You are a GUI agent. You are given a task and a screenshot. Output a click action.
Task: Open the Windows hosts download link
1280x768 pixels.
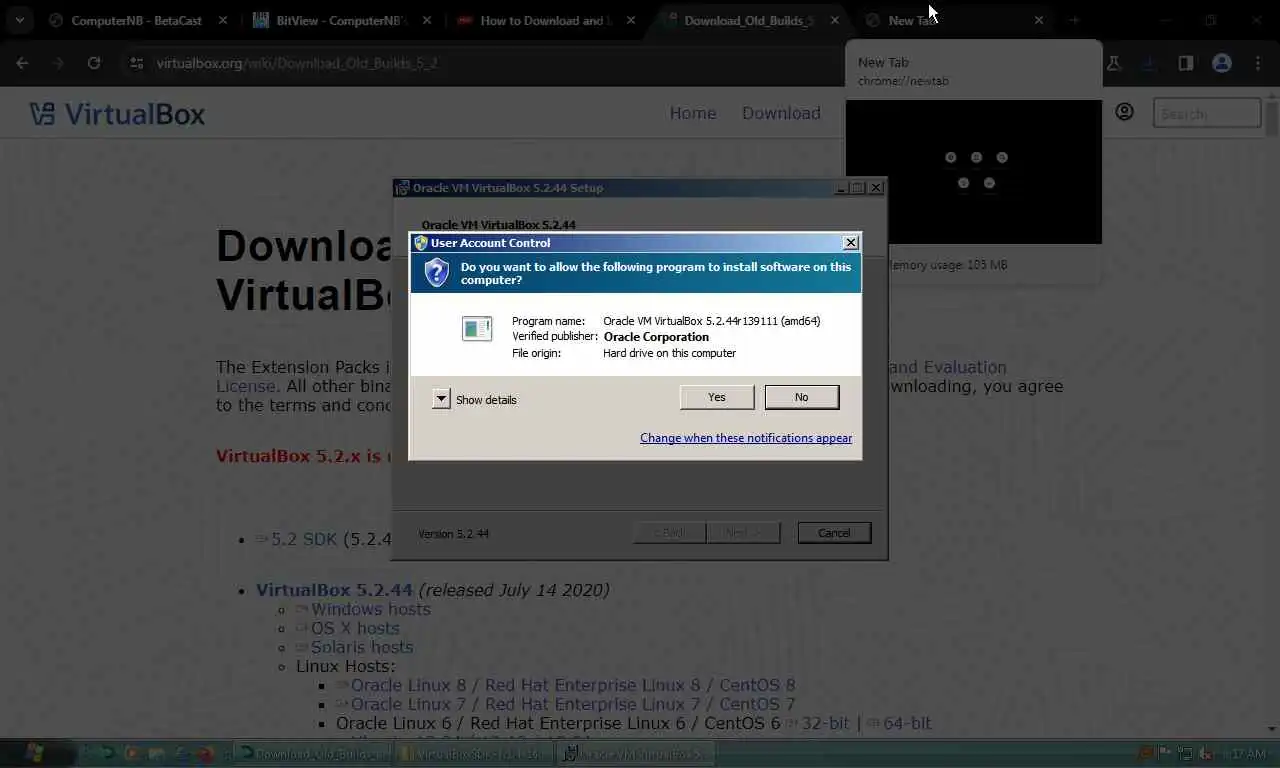pos(370,609)
